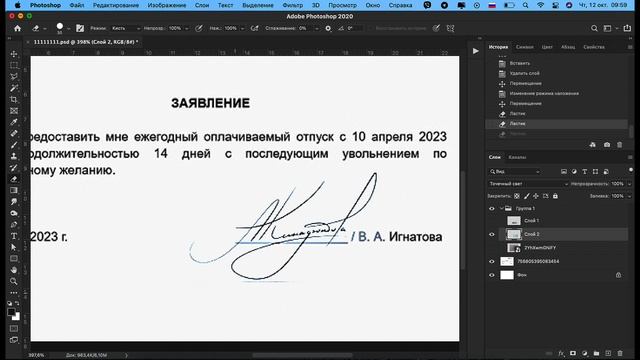Select the Rectangular Marquee tool
The width and height of the screenshot is (640, 360).
(14, 65)
